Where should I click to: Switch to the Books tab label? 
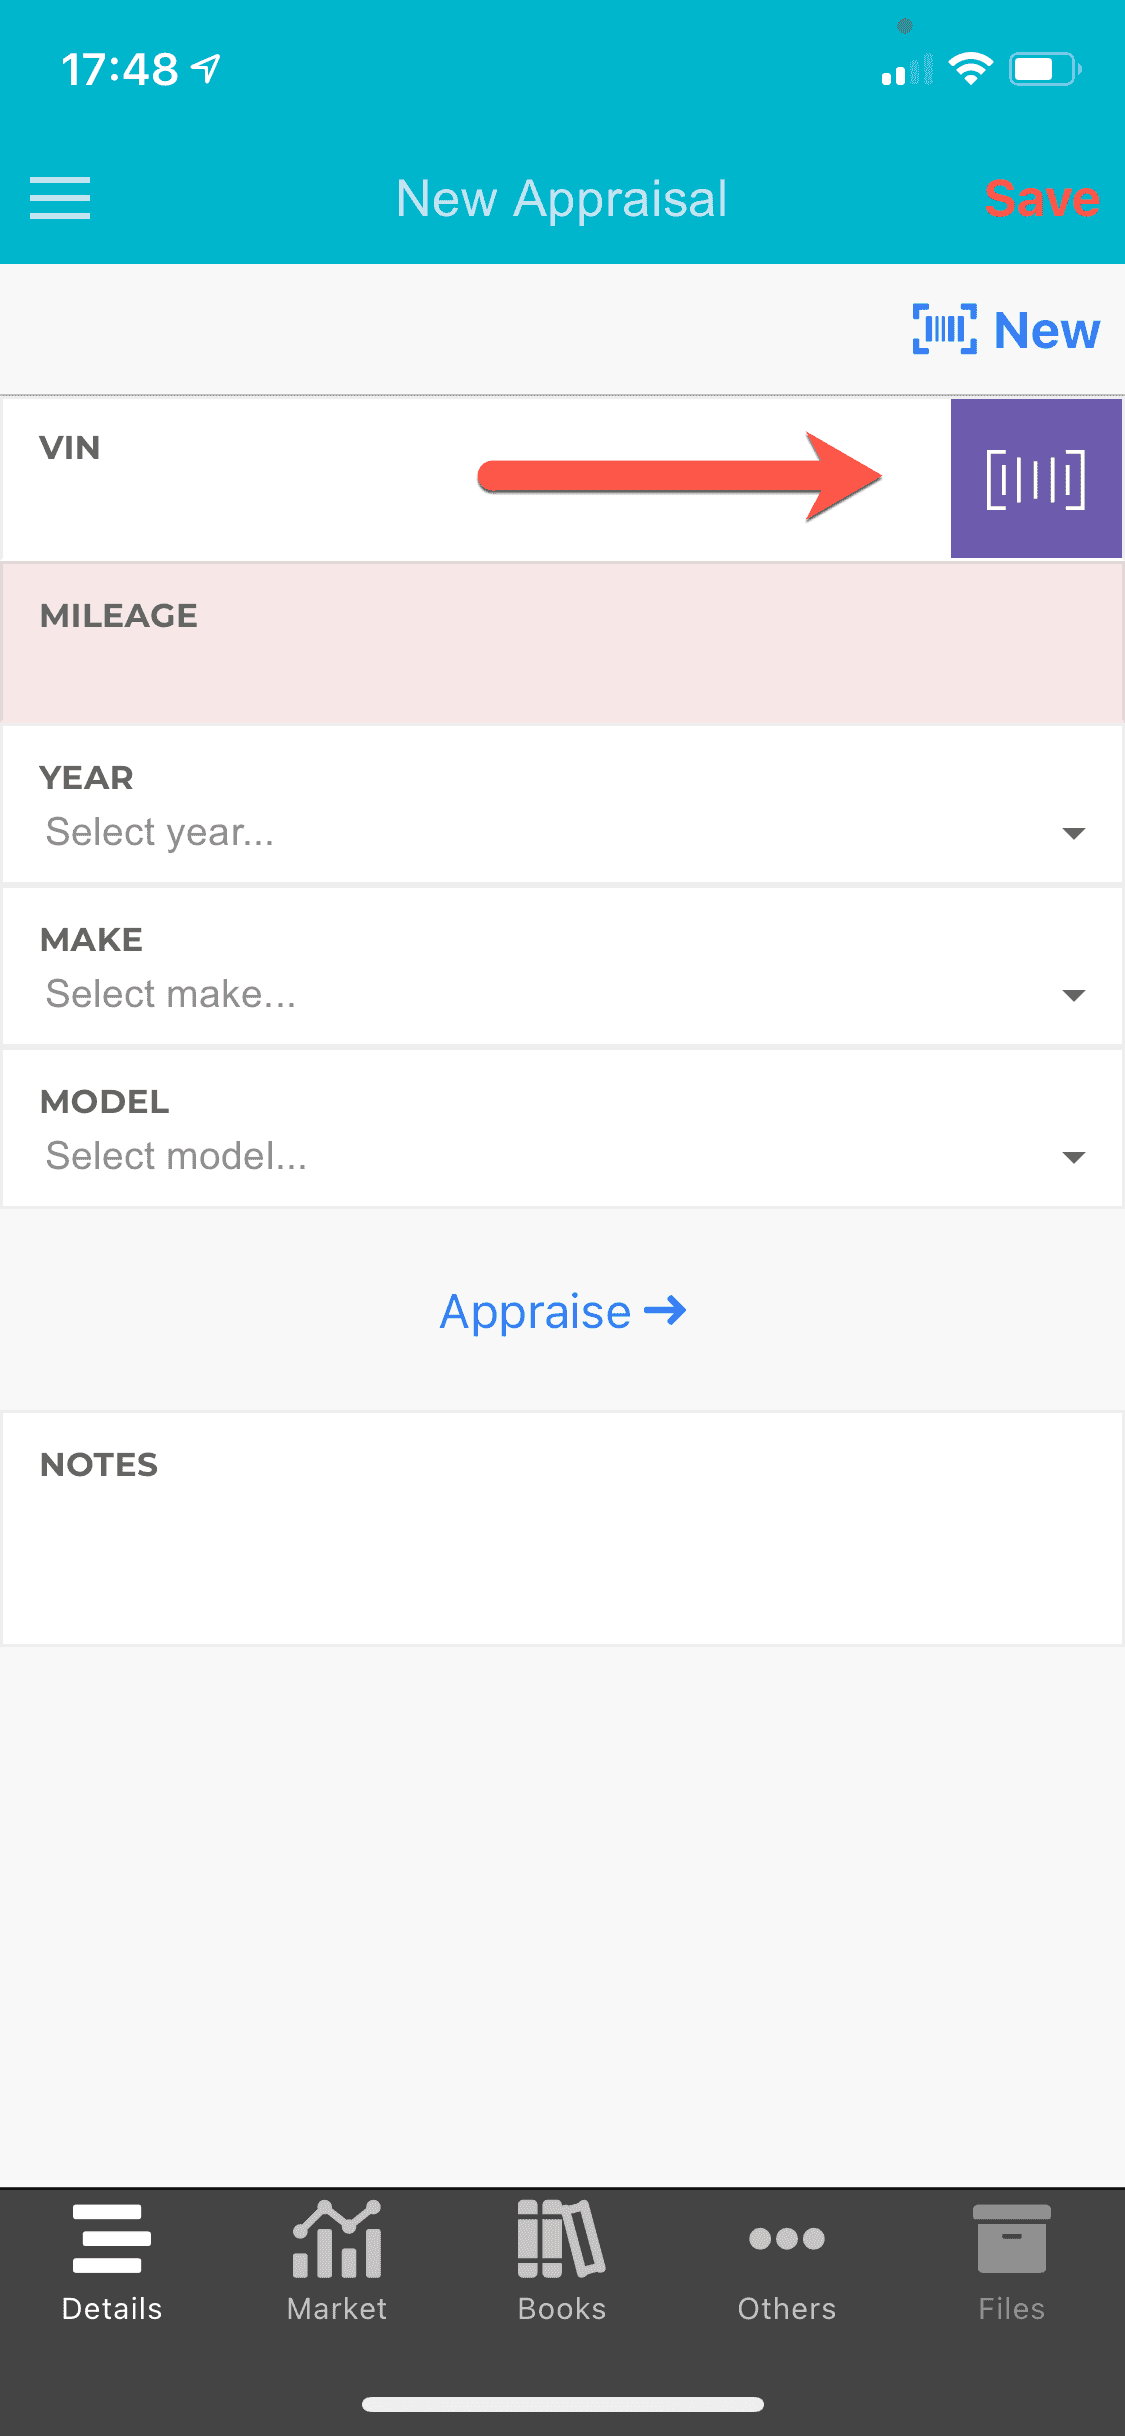click(x=561, y=2308)
